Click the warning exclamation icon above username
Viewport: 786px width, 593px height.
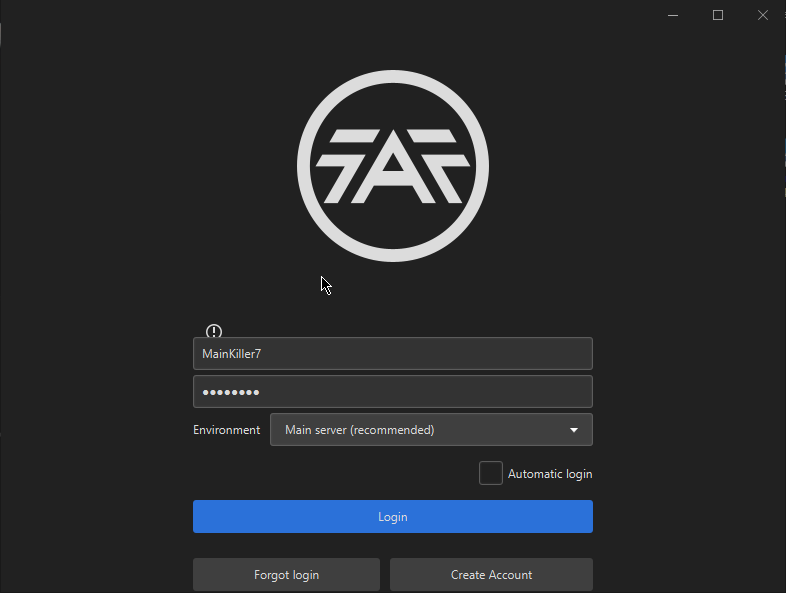point(214,331)
